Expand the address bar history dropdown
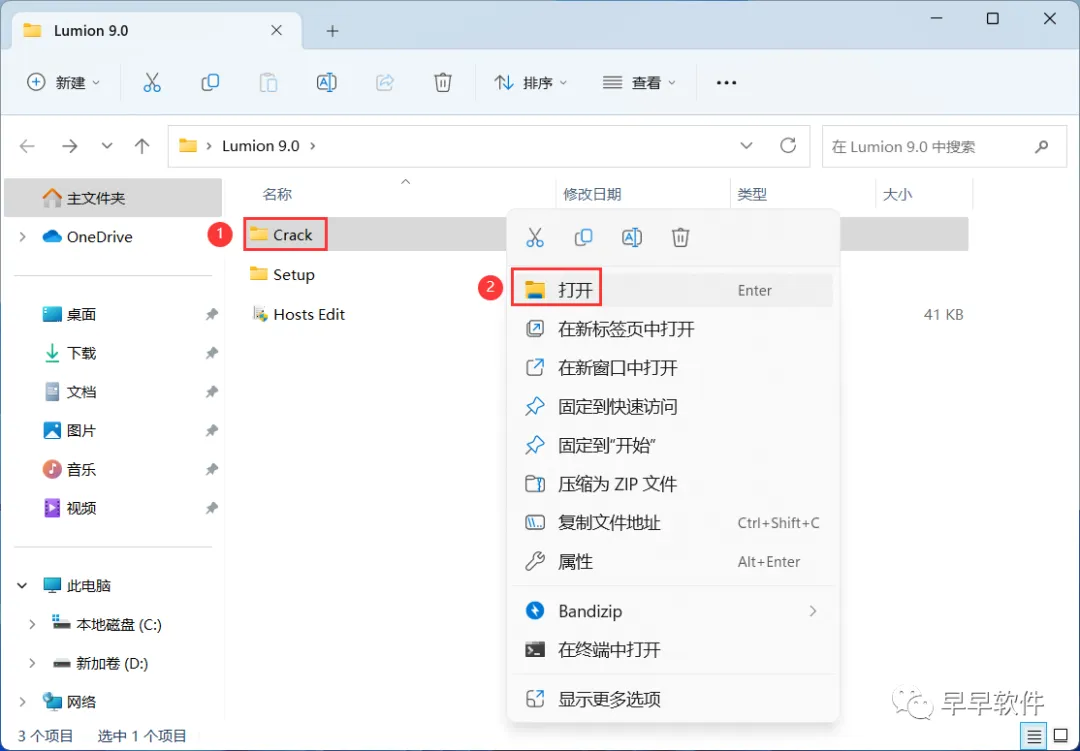The width and height of the screenshot is (1080, 751). tap(746, 145)
